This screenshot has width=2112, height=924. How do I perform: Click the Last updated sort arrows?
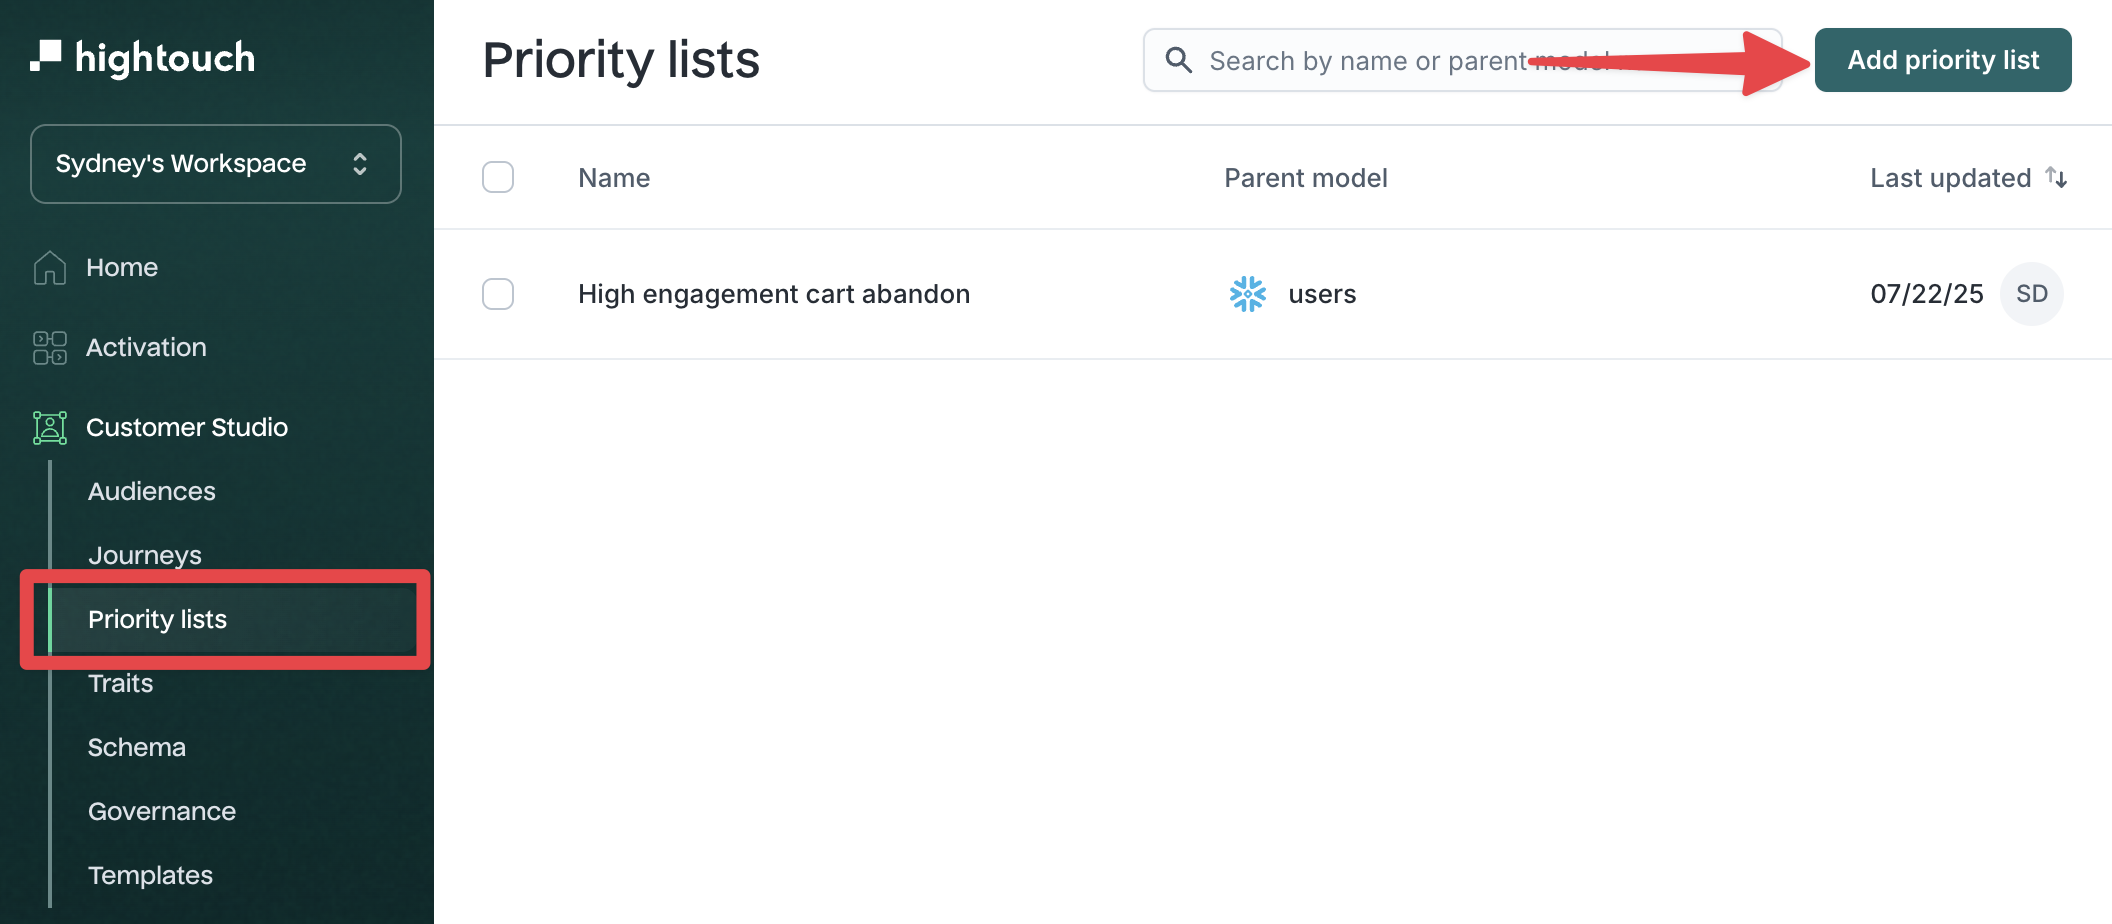[2056, 178]
